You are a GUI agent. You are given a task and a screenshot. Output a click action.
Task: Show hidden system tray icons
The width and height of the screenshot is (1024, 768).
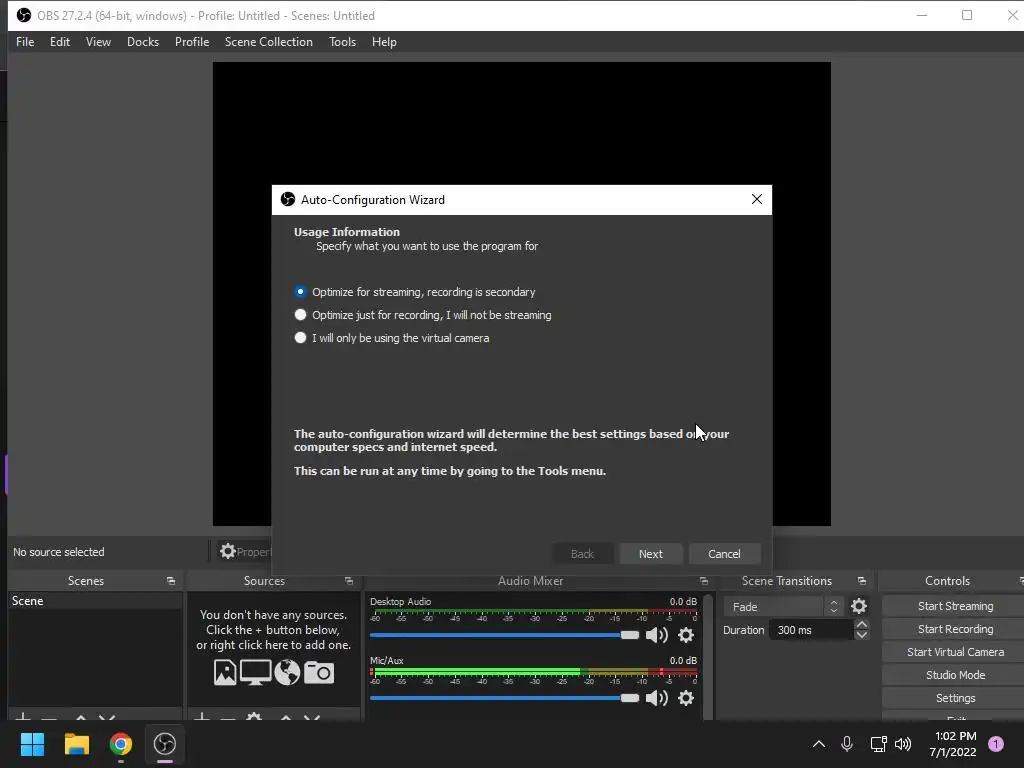point(818,744)
